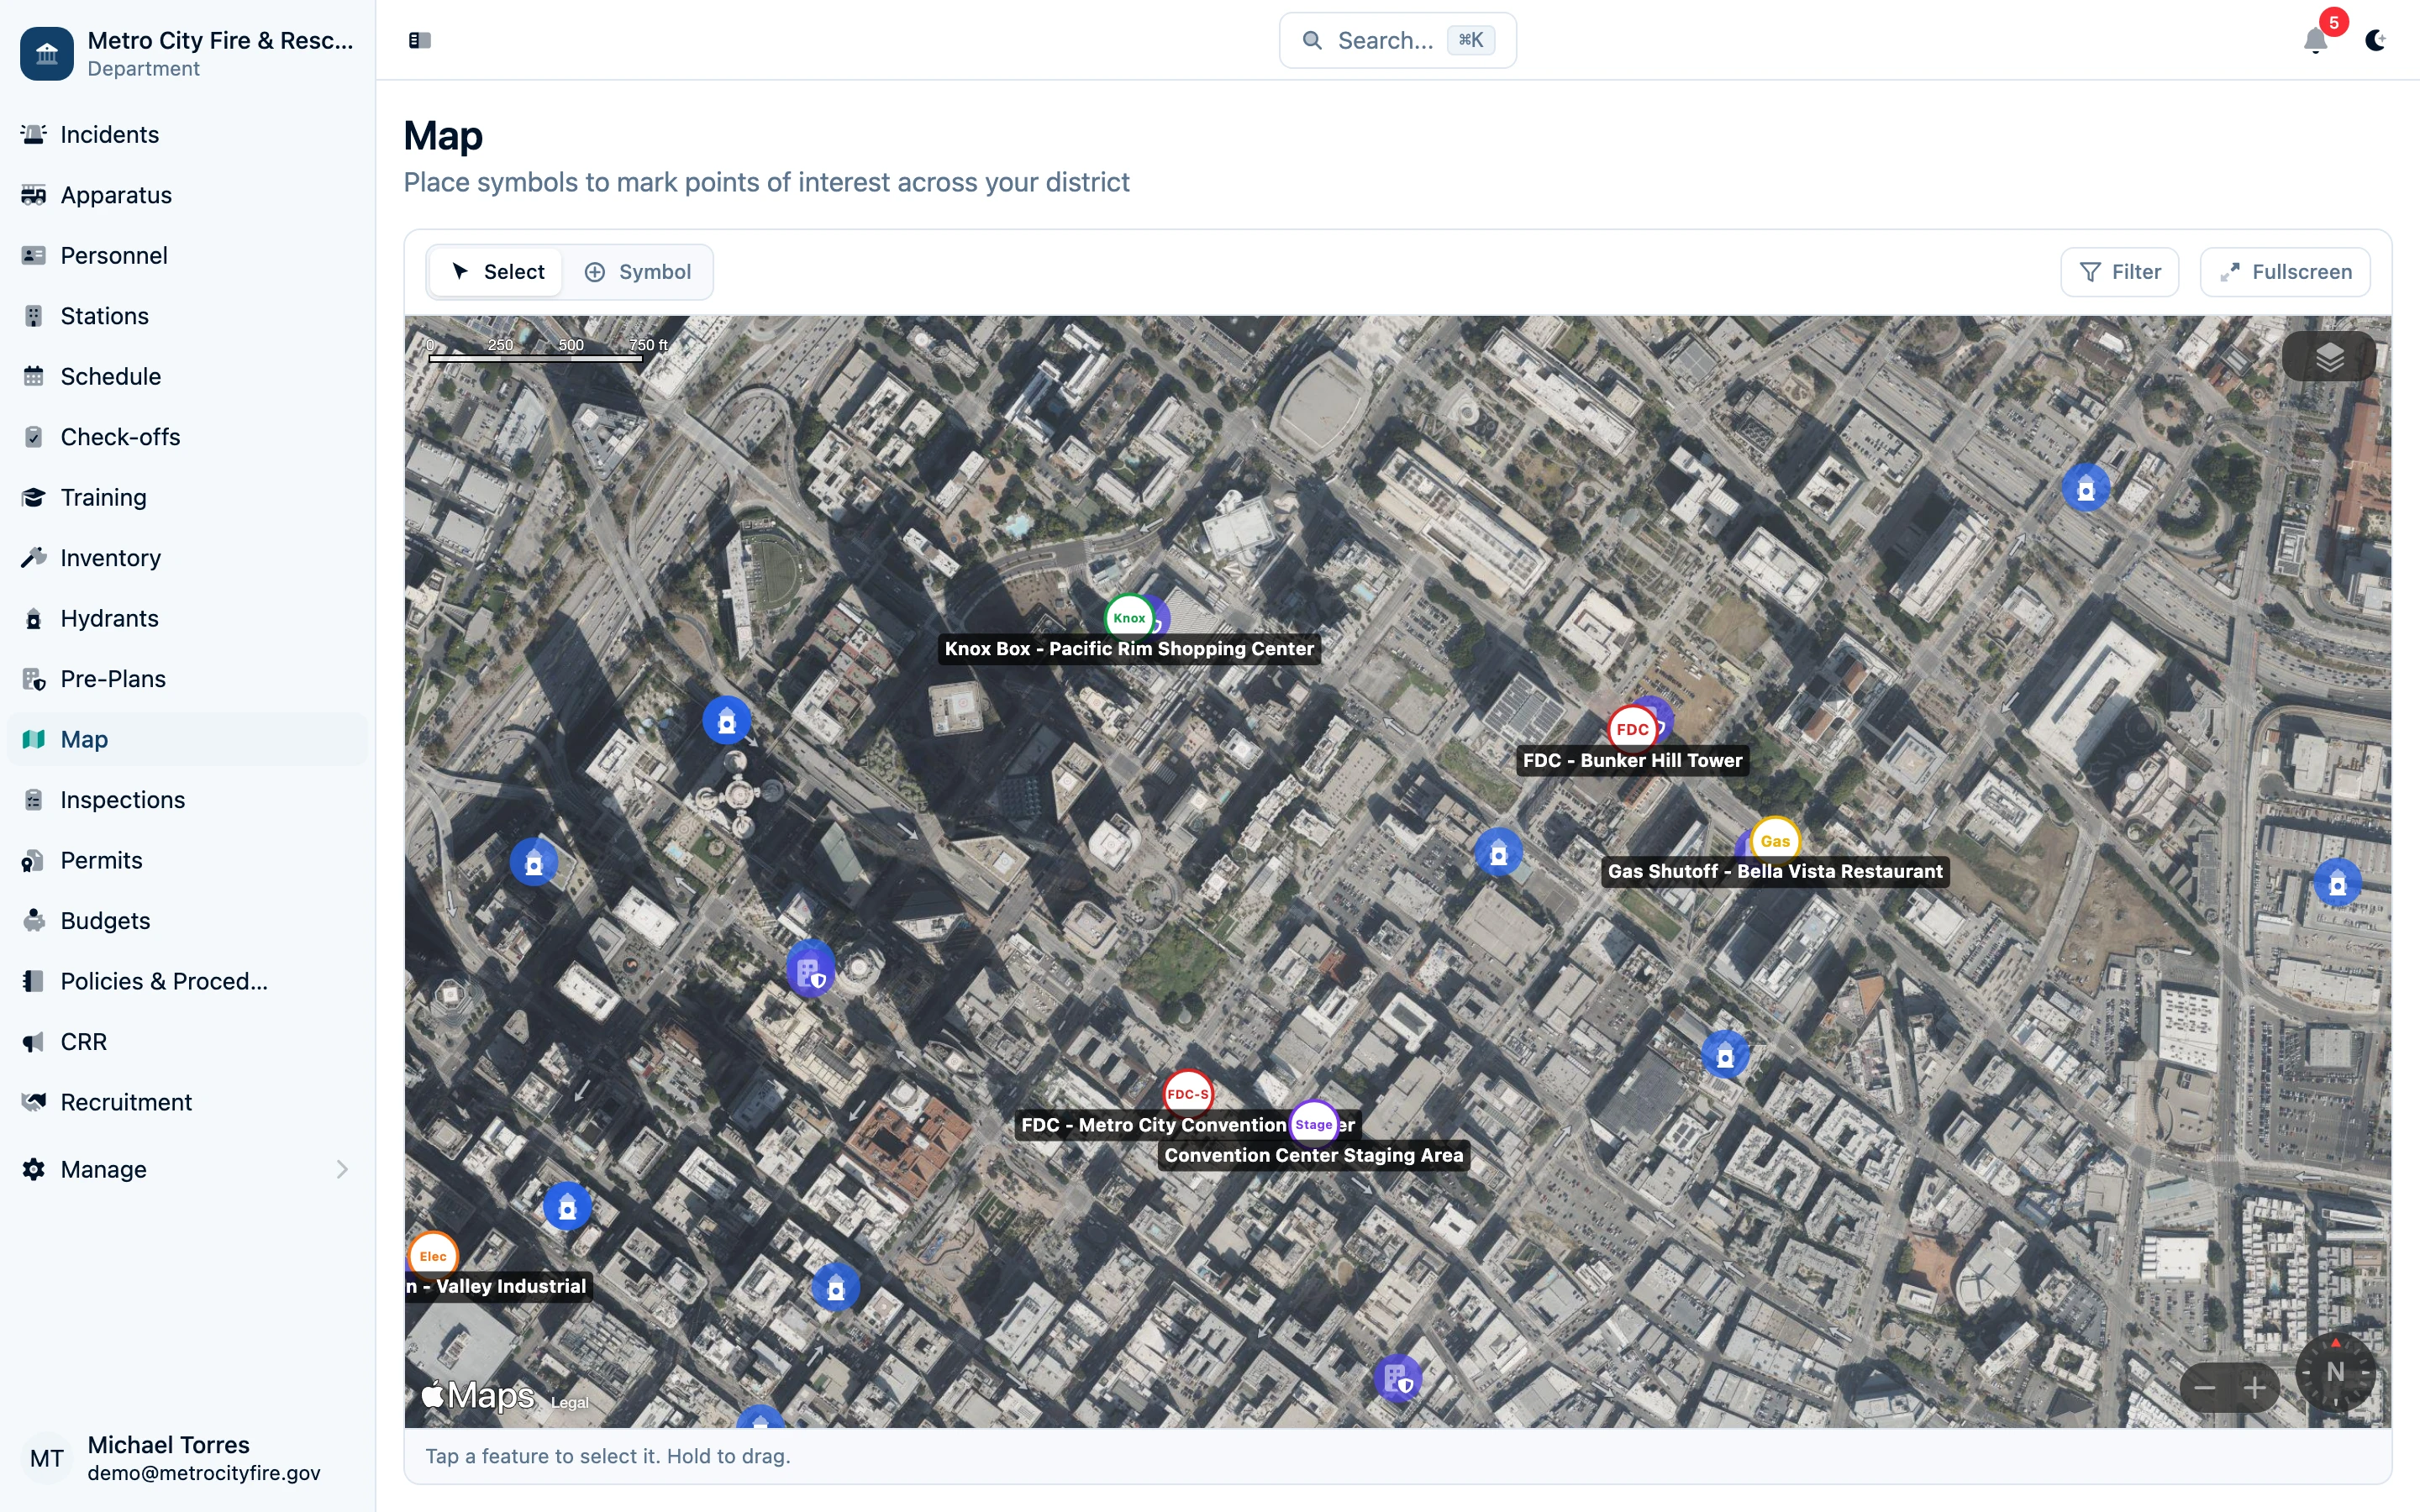Image resolution: width=2420 pixels, height=1512 pixels.
Task: Open the Filter options
Action: coord(2119,272)
